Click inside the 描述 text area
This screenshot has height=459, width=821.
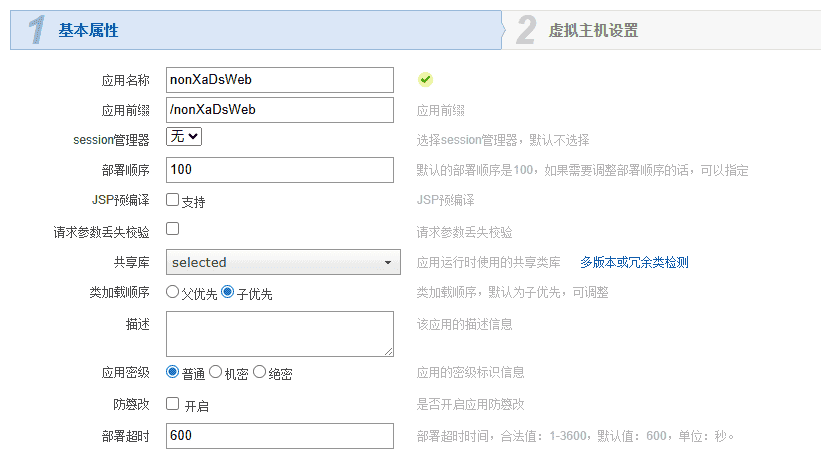[280, 333]
